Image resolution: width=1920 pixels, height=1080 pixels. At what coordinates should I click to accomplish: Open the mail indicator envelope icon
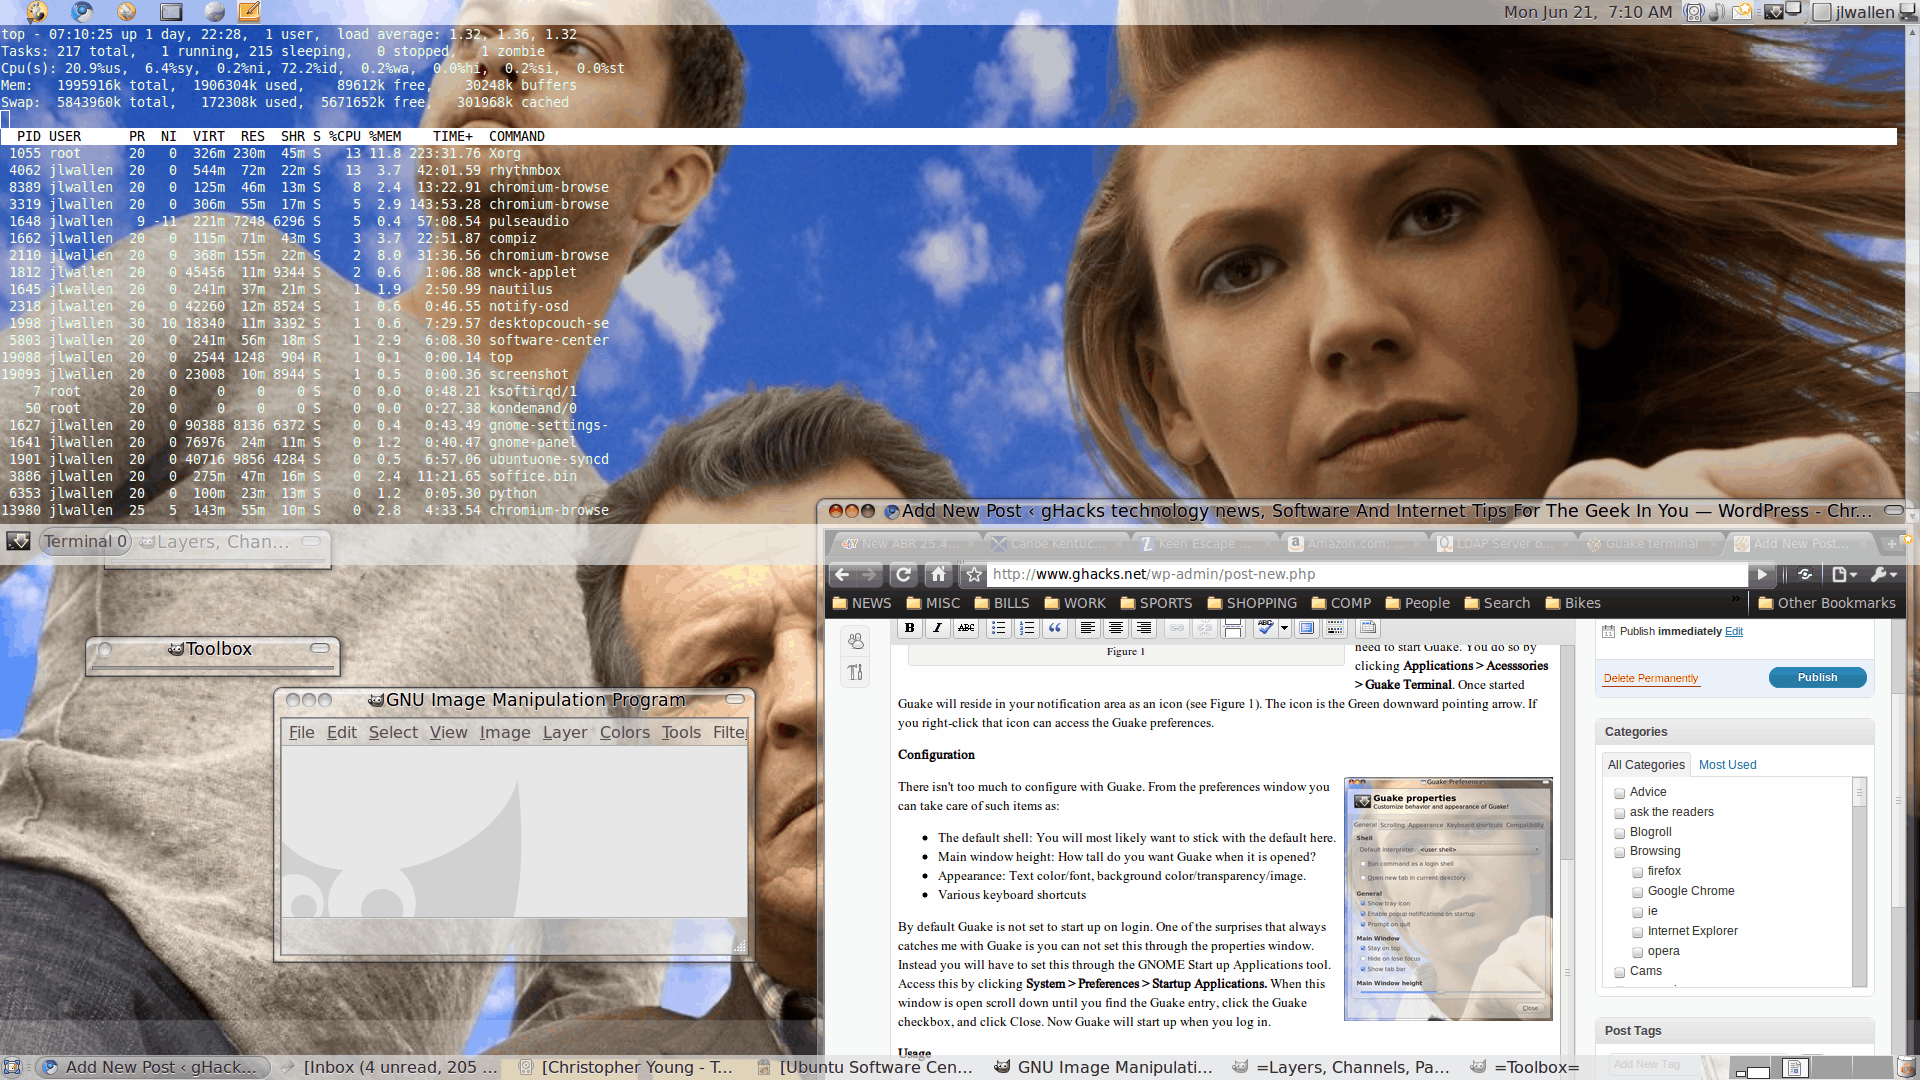(1742, 12)
